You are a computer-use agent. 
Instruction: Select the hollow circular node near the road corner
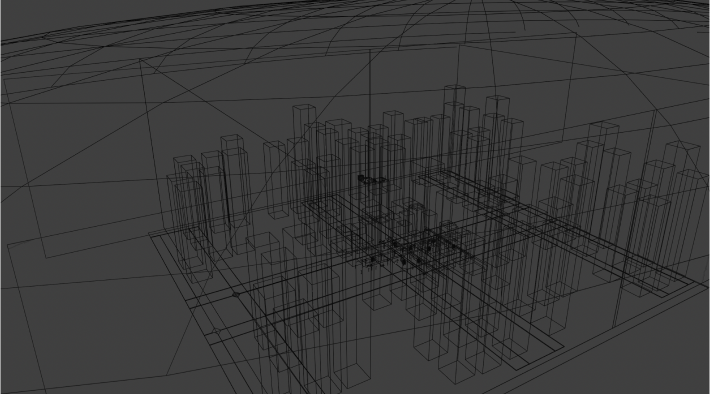216,331
